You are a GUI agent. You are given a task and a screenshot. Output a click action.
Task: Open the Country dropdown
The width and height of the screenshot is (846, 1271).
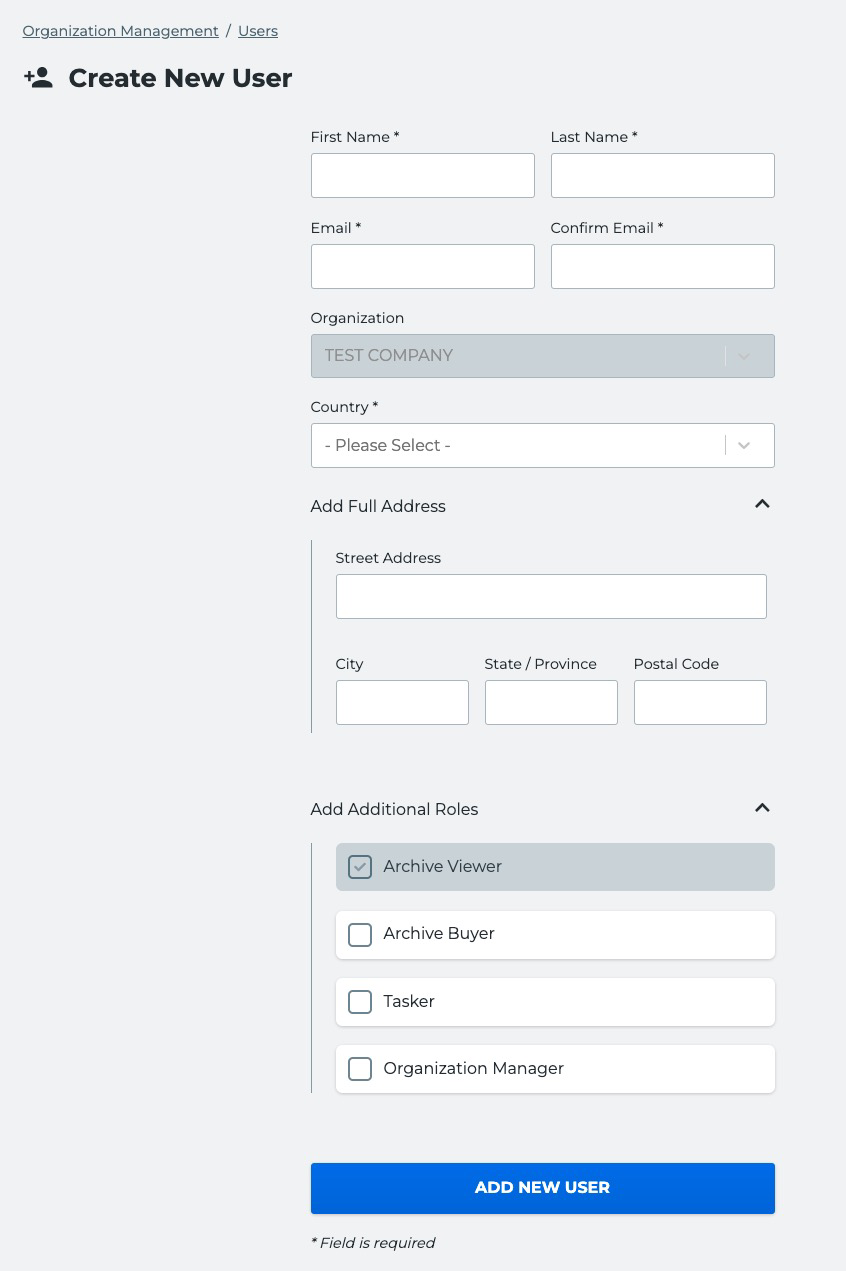pos(543,446)
